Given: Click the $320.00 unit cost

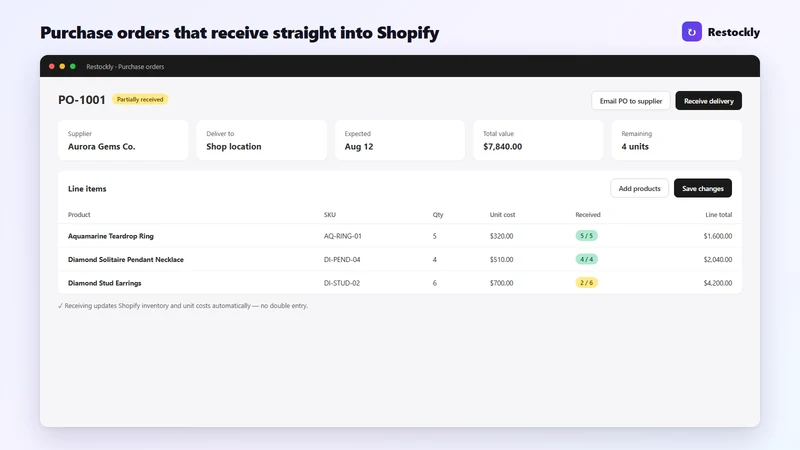Looking at the screenshot, I should [x=502, y=236].
